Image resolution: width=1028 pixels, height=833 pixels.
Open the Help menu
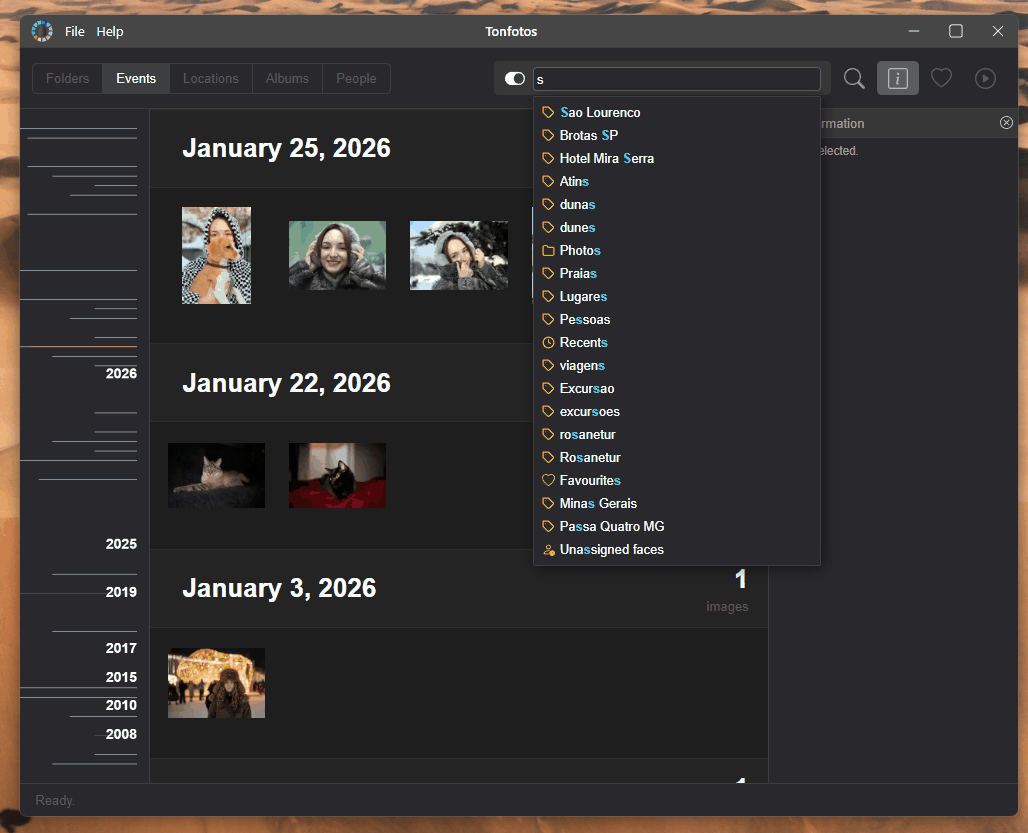[x=109, y=31]
